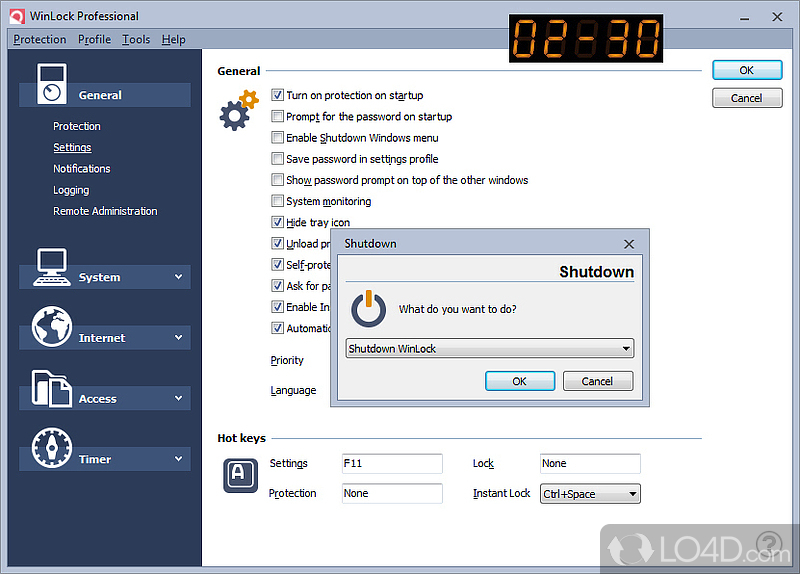Click the WinLock app logo in title bar
This screenshot has height=574, width=800.
point(17,16)
